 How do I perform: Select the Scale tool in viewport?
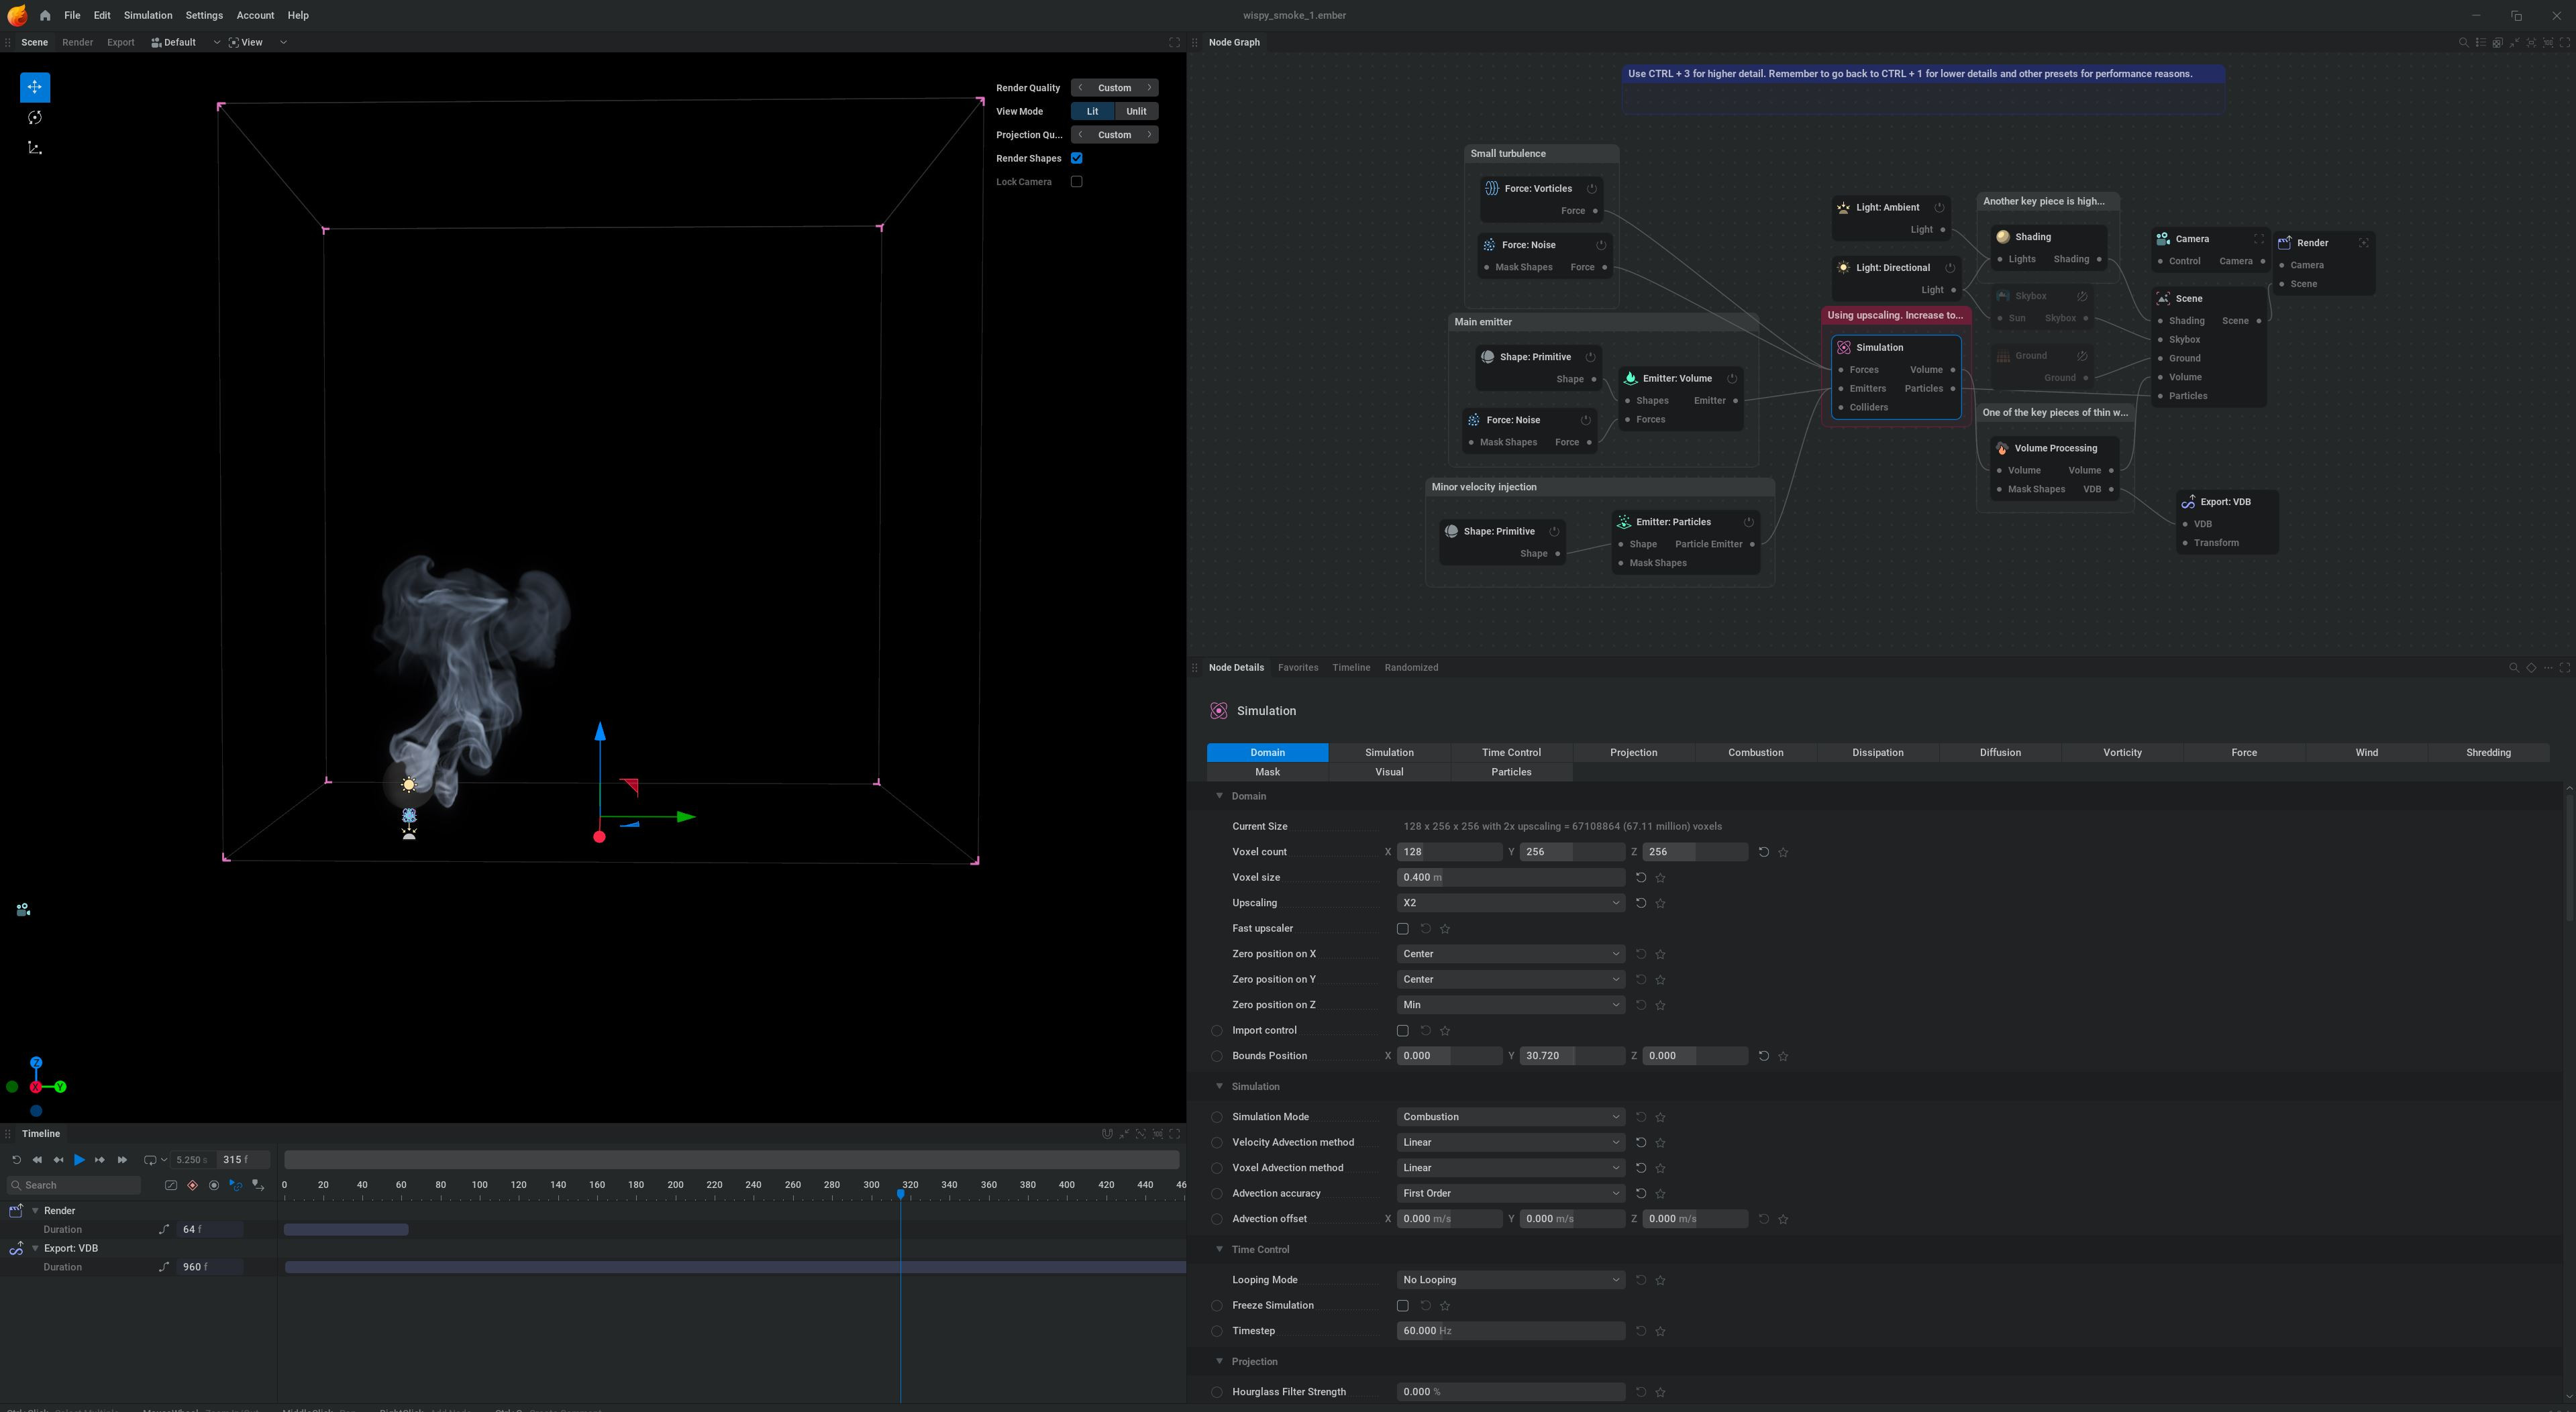click(x=35, y=148)
